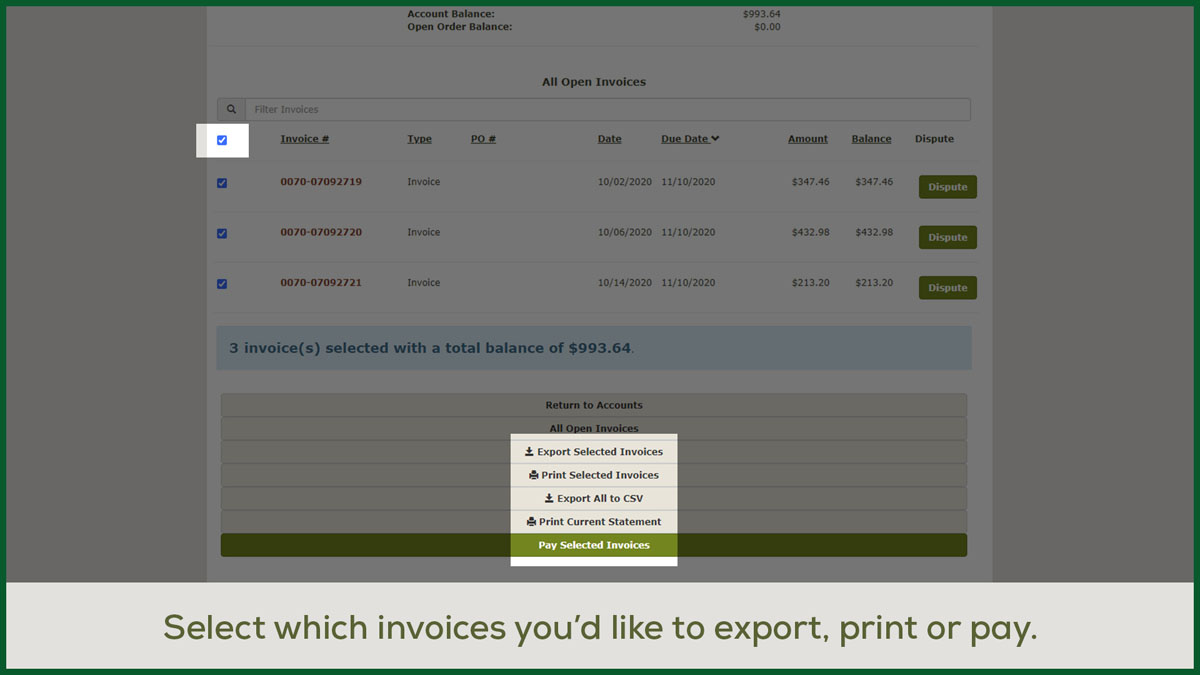Click the printer icon on Print Current Statement
Viewport: 1200px width, 675px height.
(532, 522)
